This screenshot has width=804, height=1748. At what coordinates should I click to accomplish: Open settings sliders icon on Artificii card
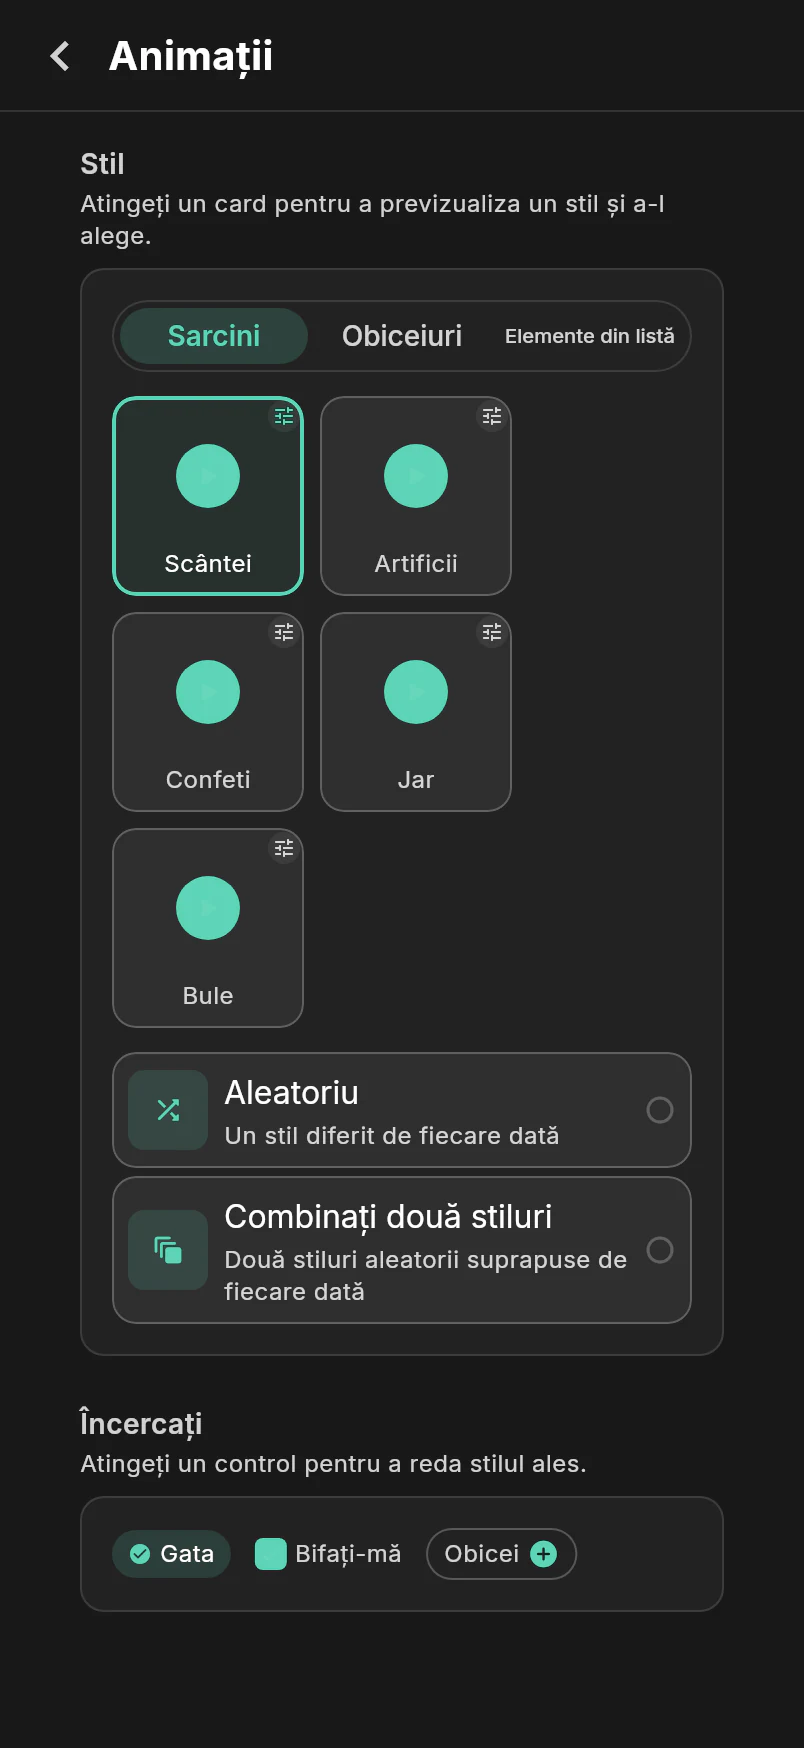[492, 416]
